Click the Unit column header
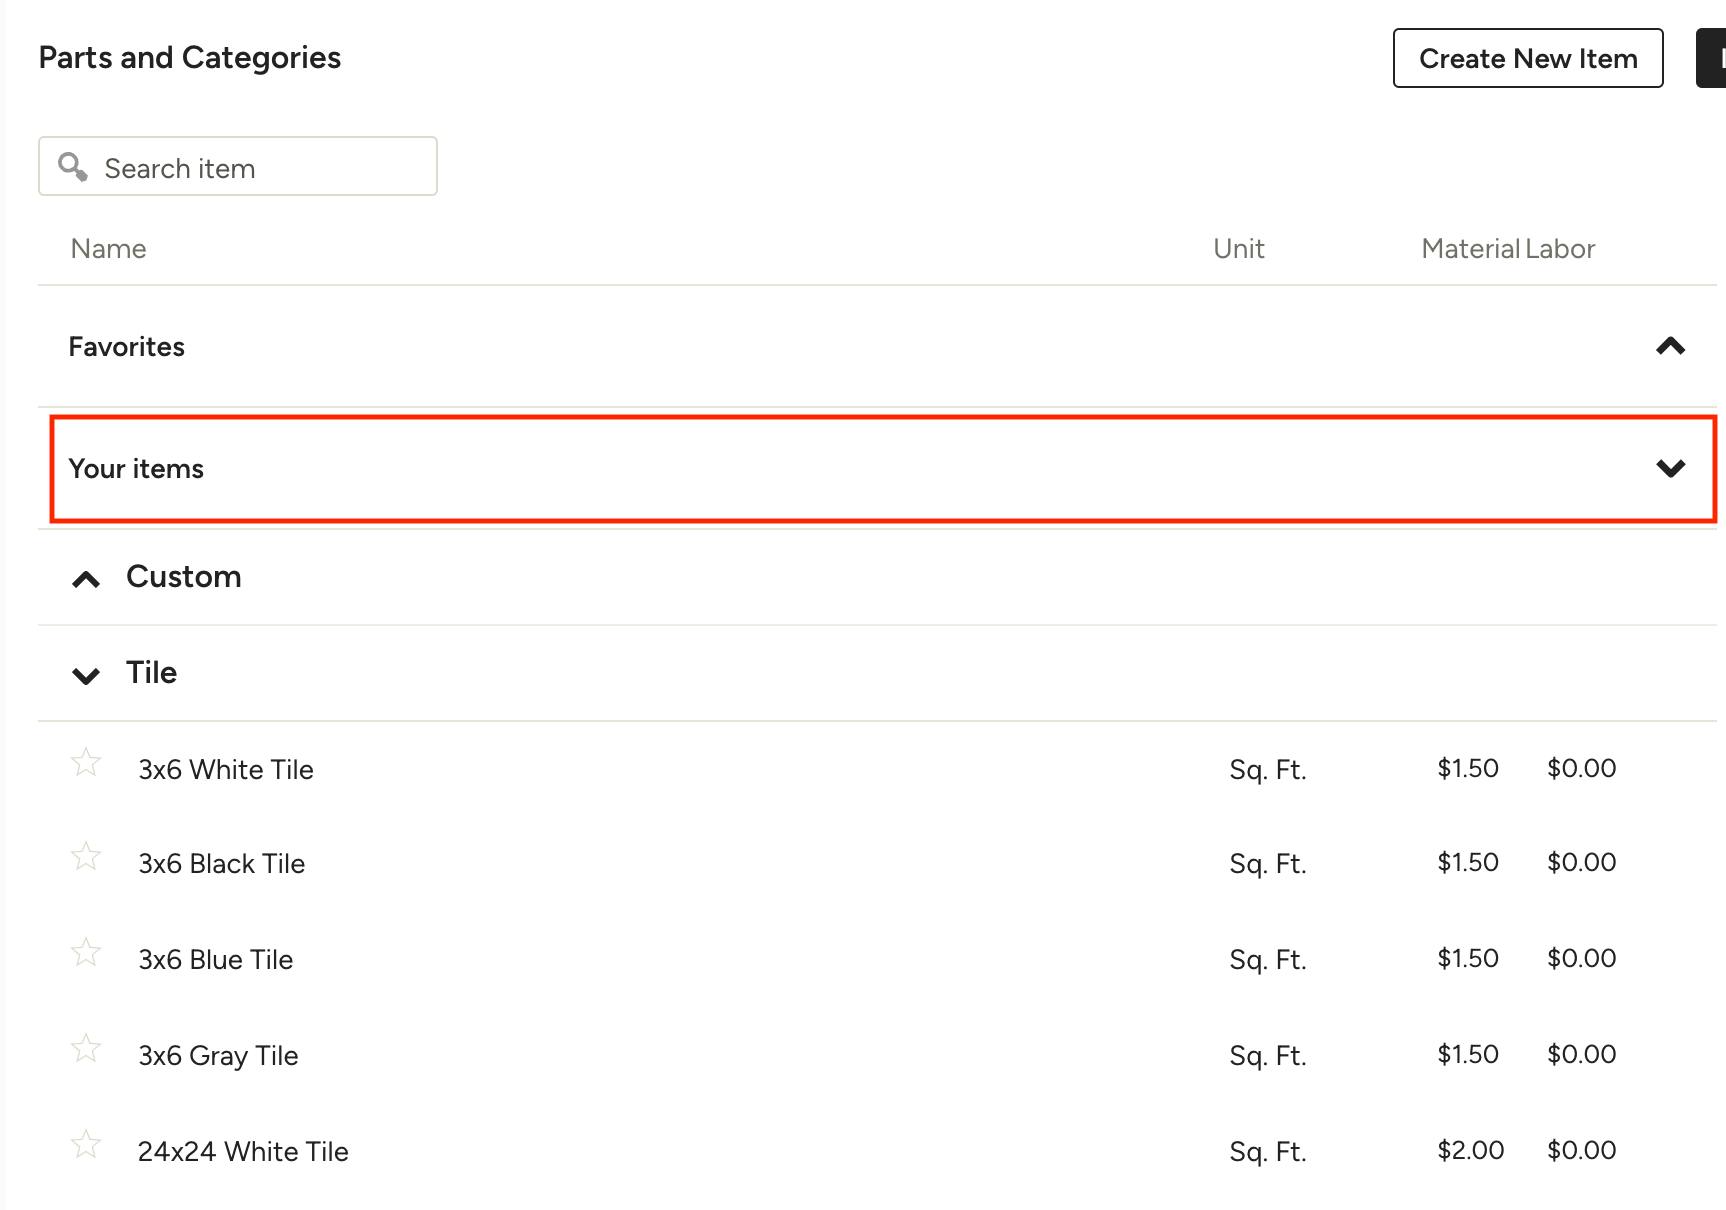The width and height of the screenshot is (1726, 1210). click(x=1238, y=249)
